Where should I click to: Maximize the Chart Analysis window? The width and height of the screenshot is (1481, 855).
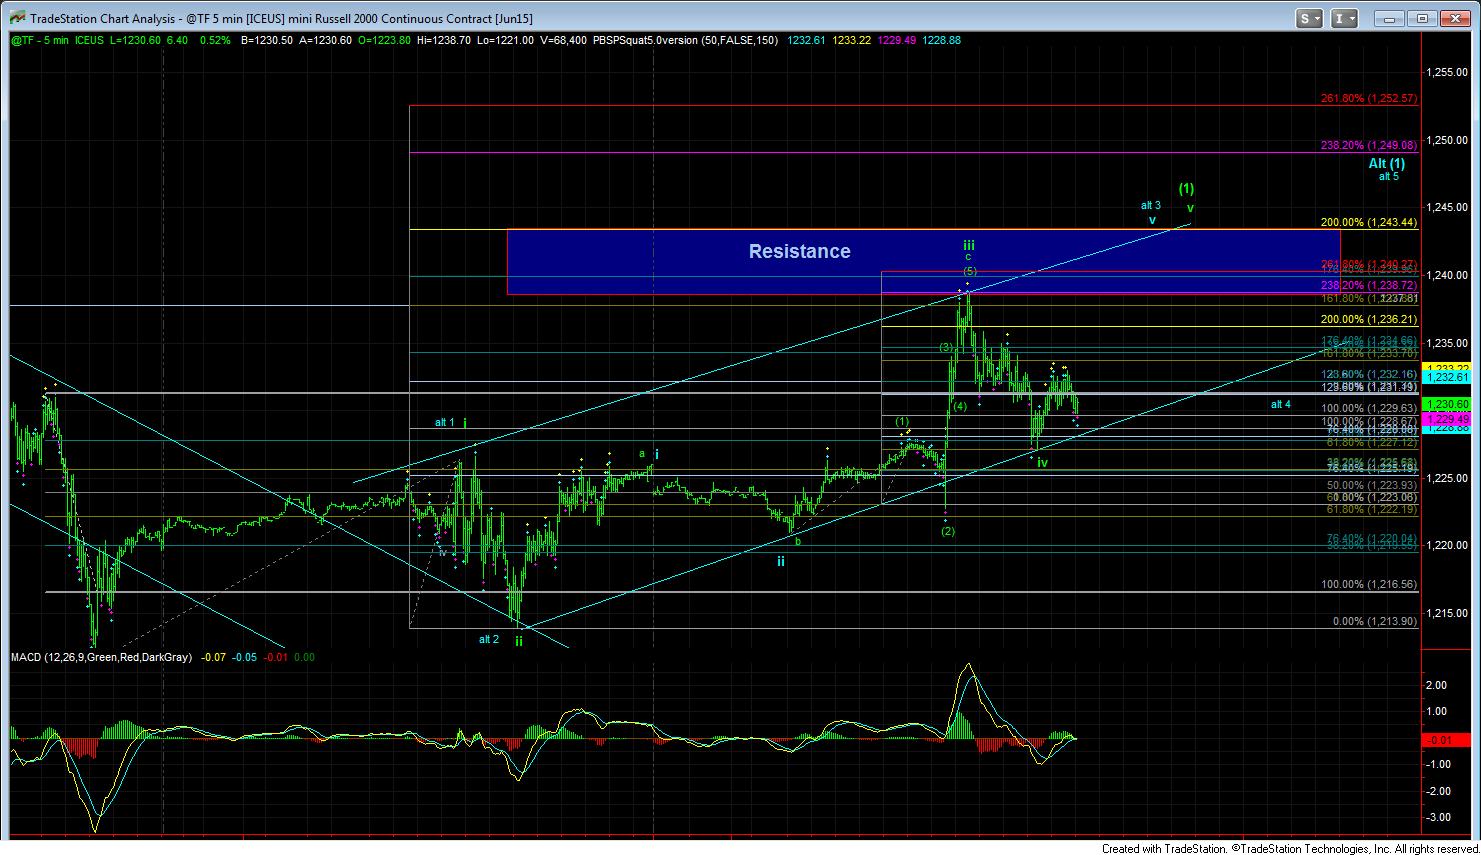click(1424, 18)
